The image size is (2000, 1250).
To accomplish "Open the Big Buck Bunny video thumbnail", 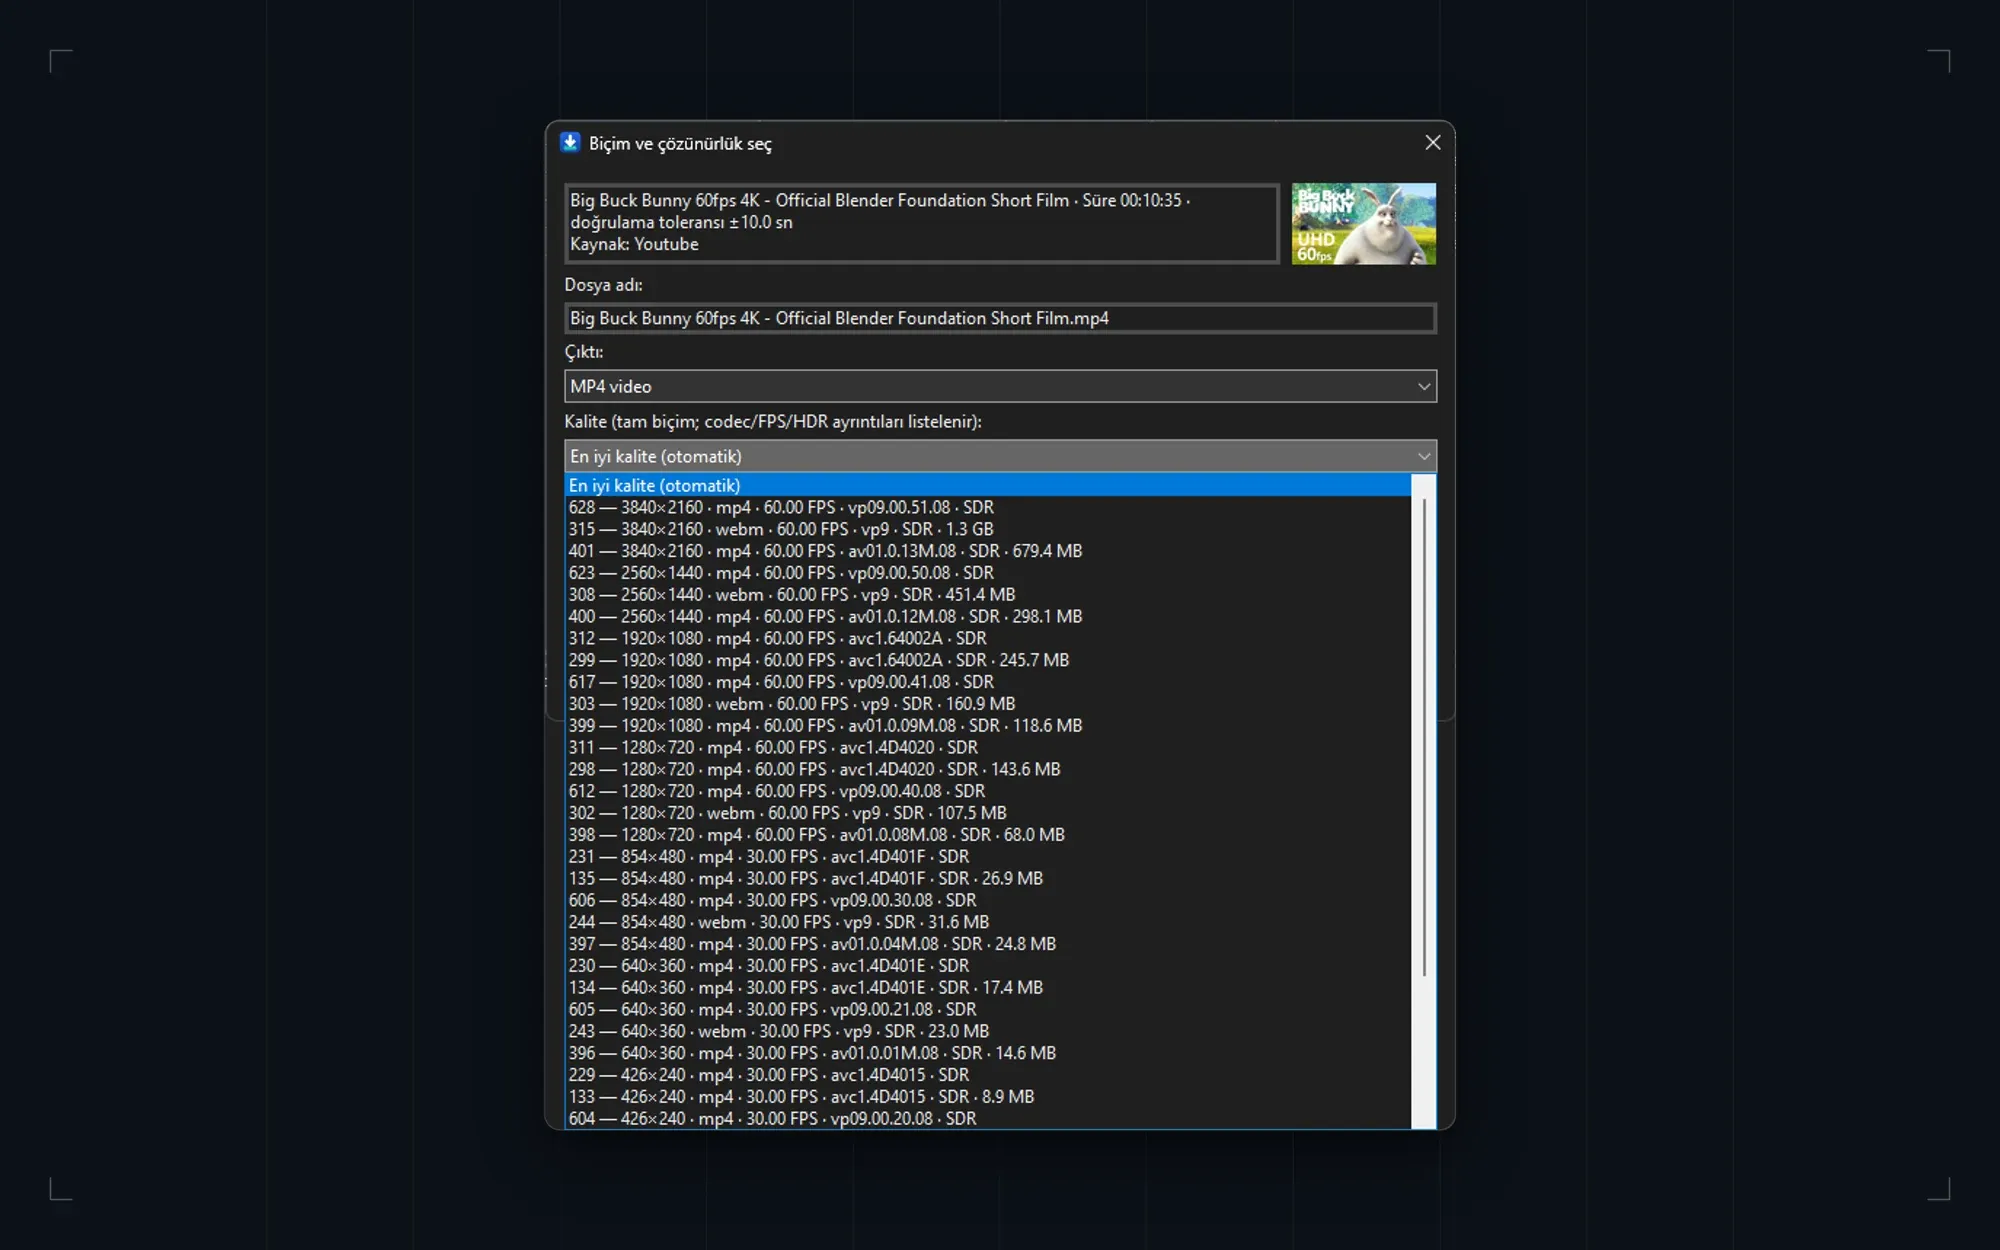I will tap(1363, 223).
